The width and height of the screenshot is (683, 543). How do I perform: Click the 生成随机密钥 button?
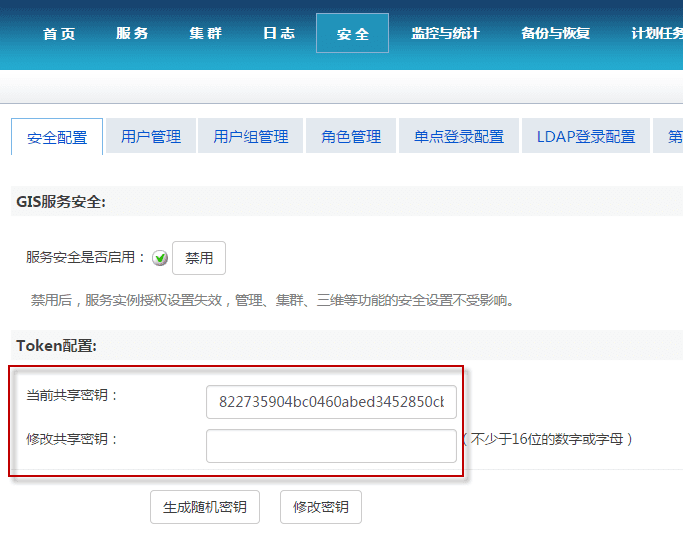click(205, 507)
